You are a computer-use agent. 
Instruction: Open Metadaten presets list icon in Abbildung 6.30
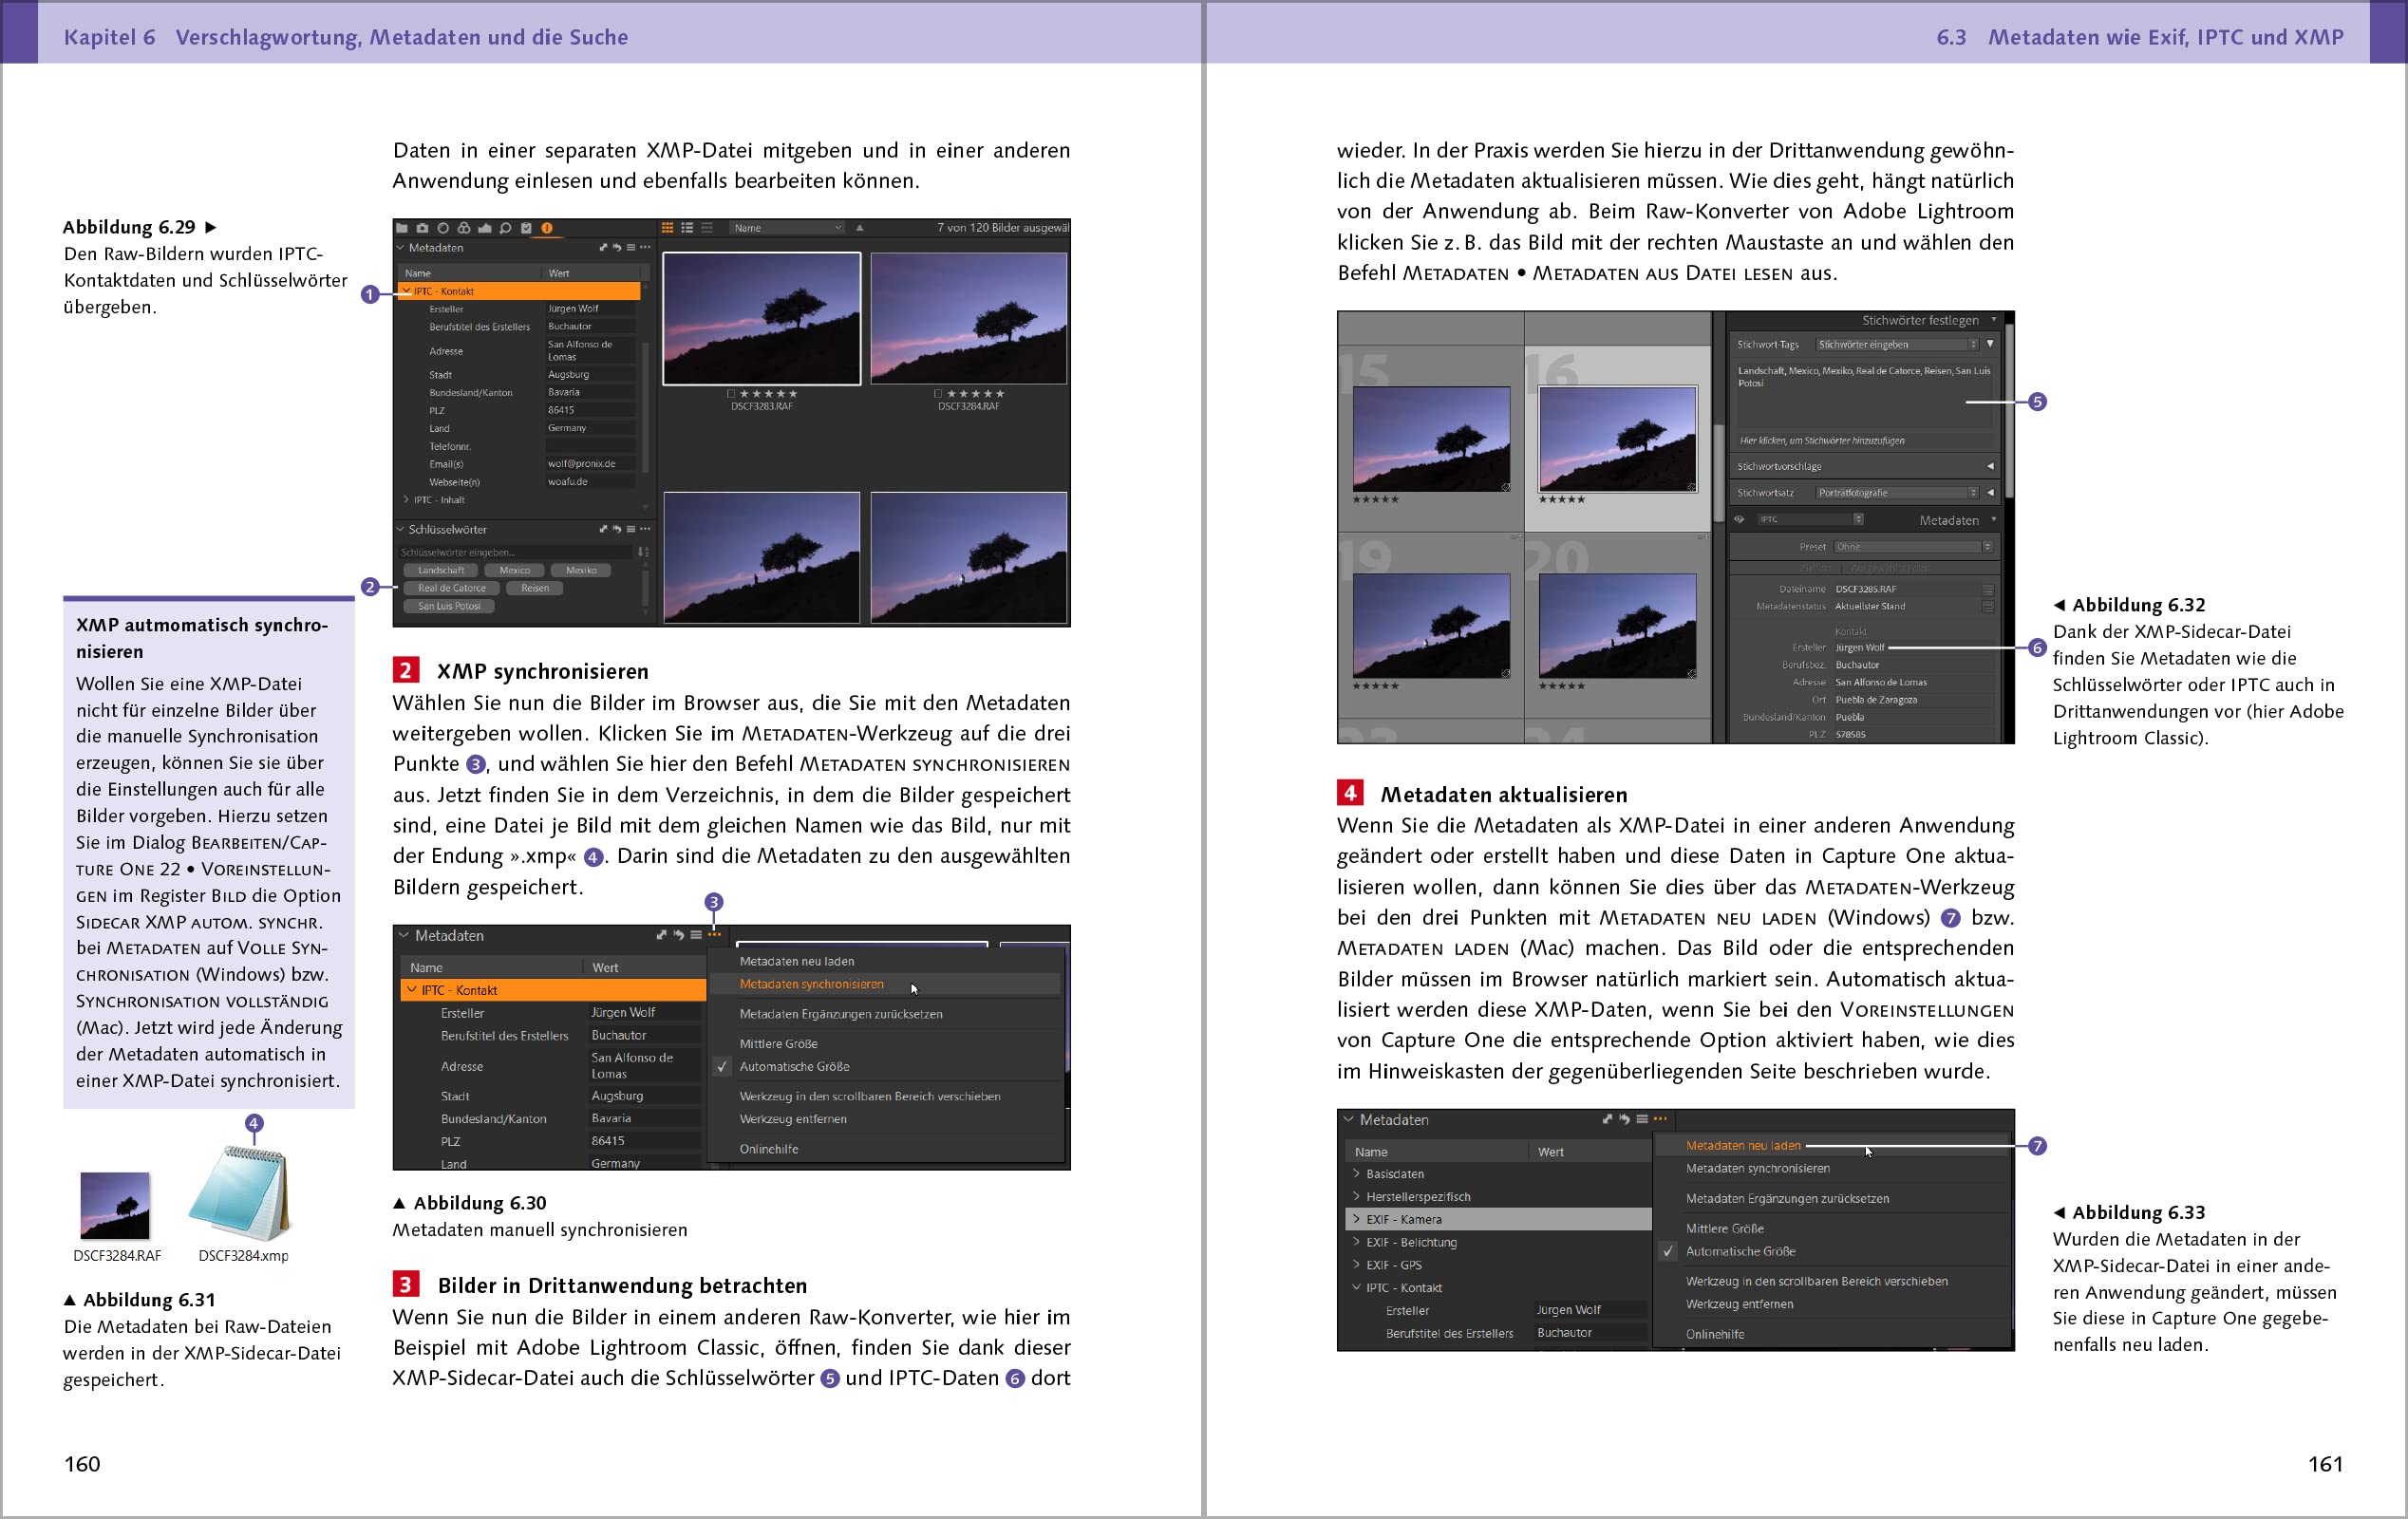696,935
